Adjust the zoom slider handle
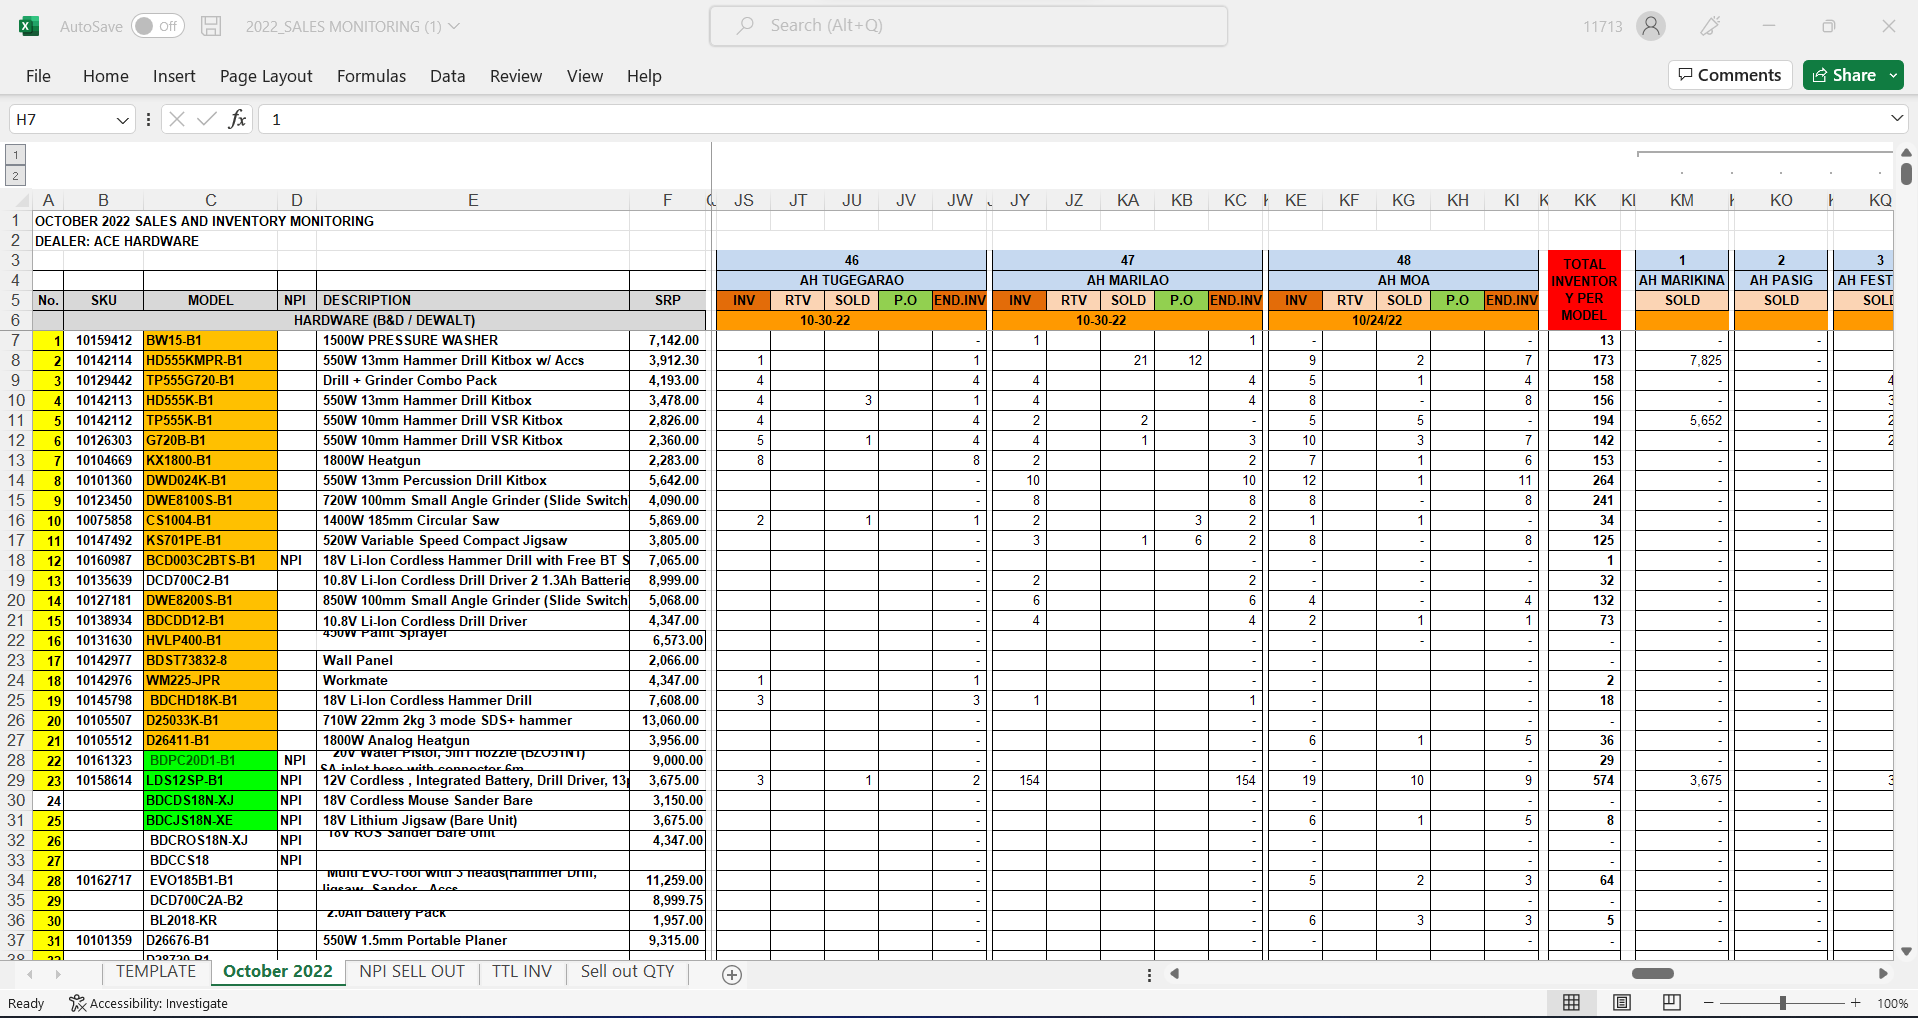 [1783, 1003]
